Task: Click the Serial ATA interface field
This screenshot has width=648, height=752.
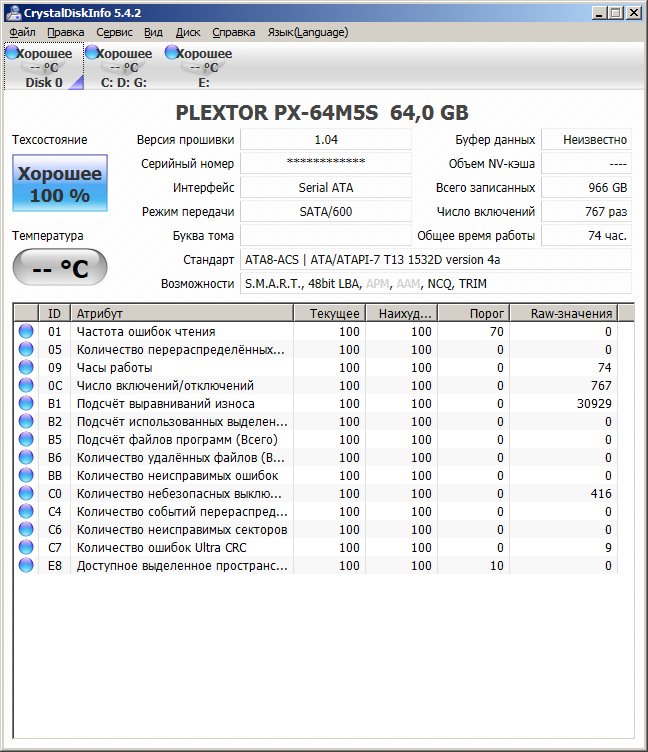Action: point(326,188)
